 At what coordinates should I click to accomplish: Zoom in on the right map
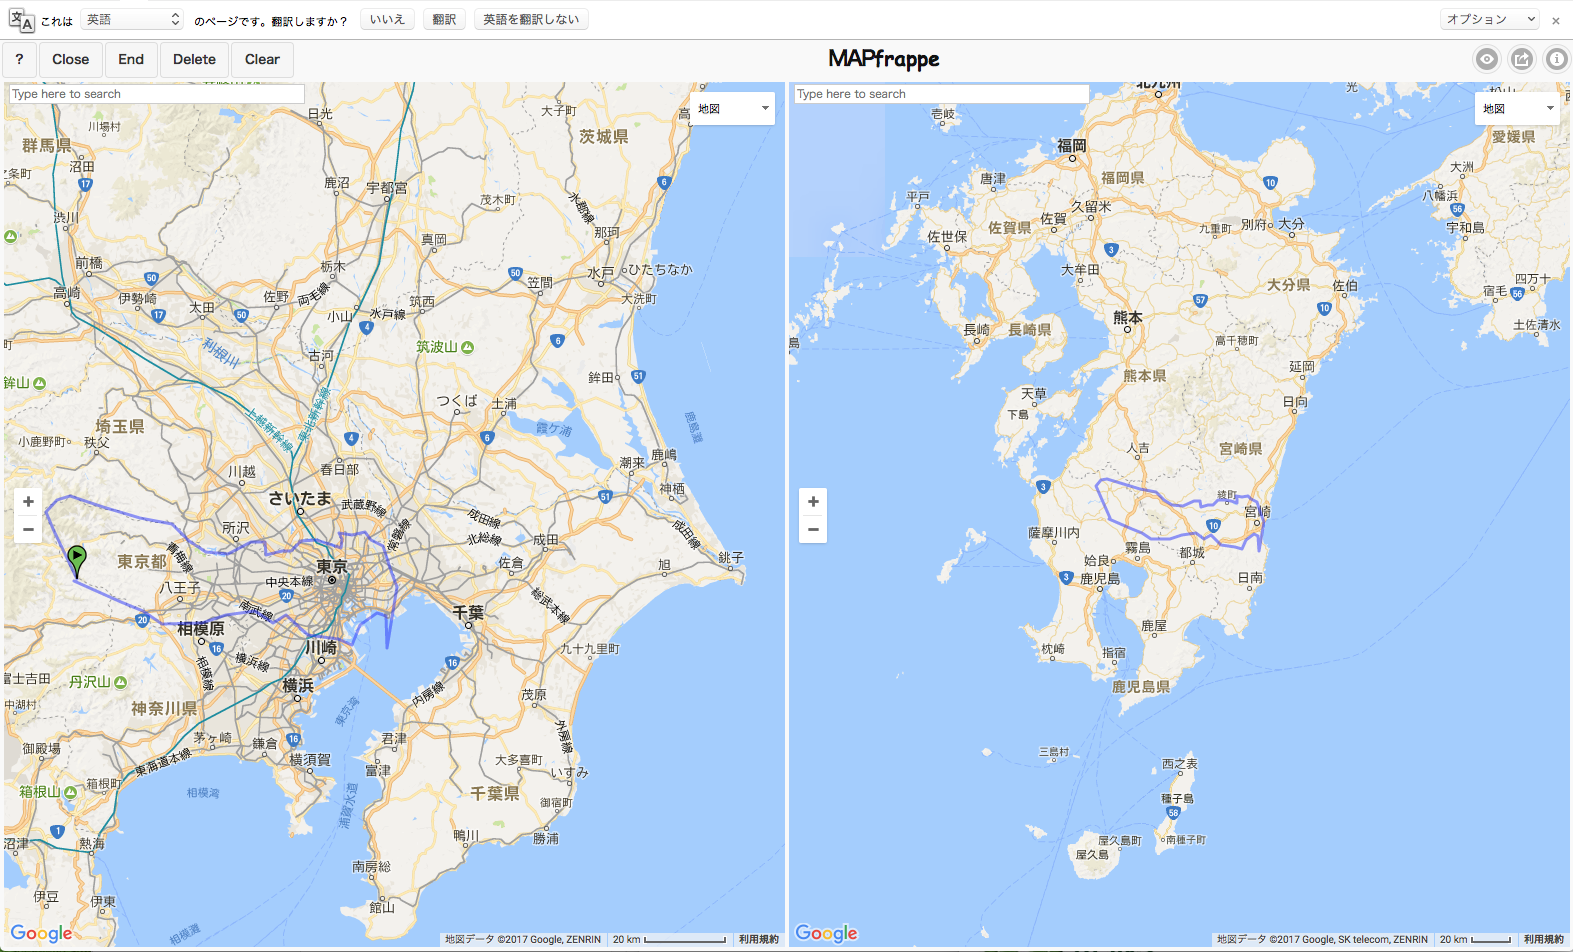coord(813,502)
